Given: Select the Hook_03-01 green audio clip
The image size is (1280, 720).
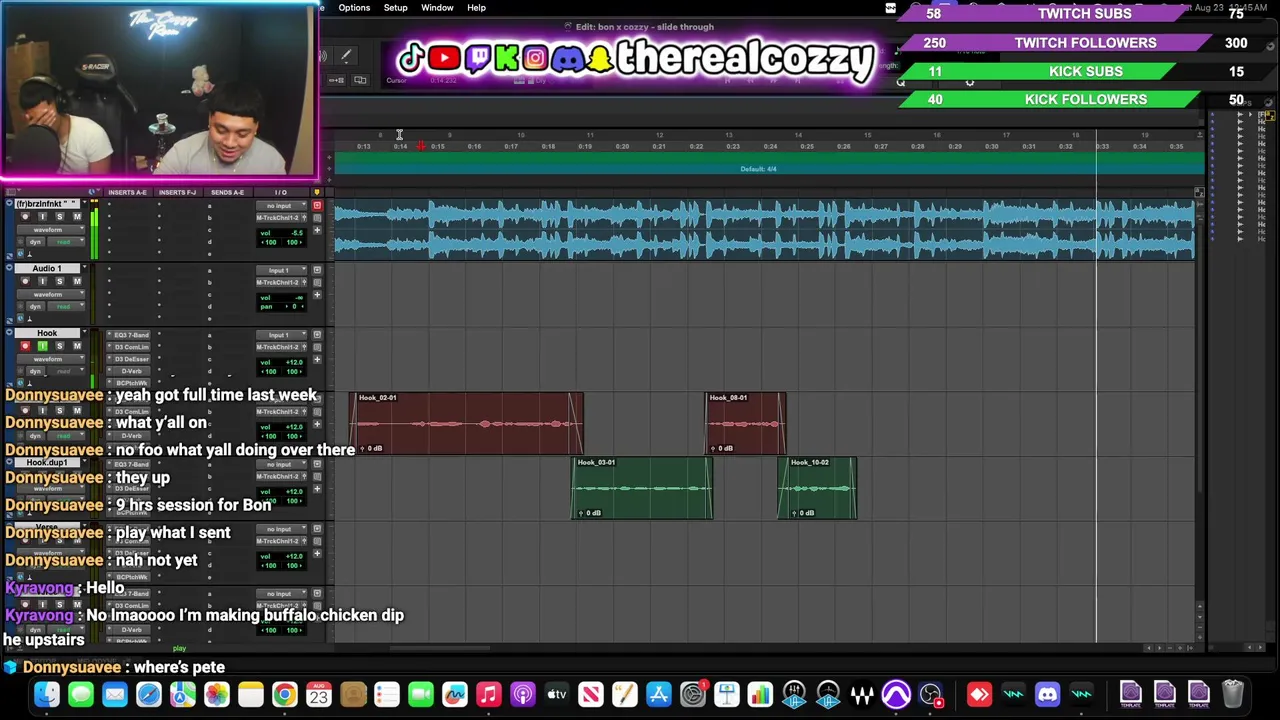Looking at the screenshot, I should coord(642,489).
